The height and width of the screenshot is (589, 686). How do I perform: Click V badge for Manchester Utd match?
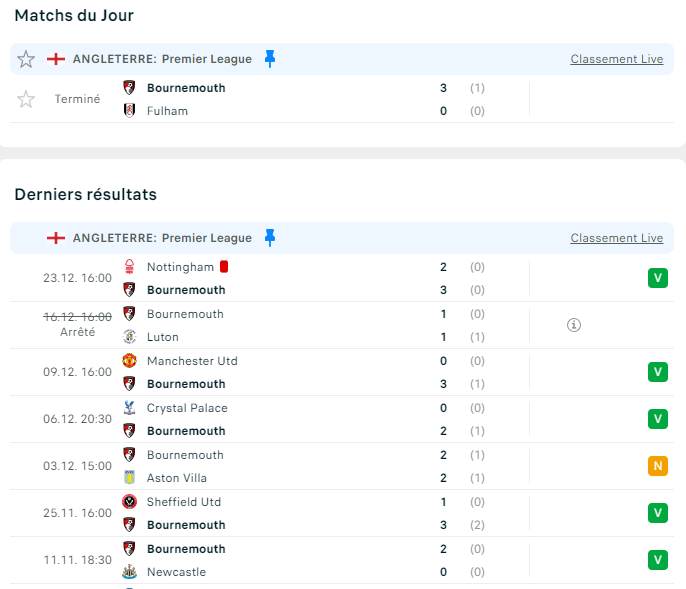[658, 372]
